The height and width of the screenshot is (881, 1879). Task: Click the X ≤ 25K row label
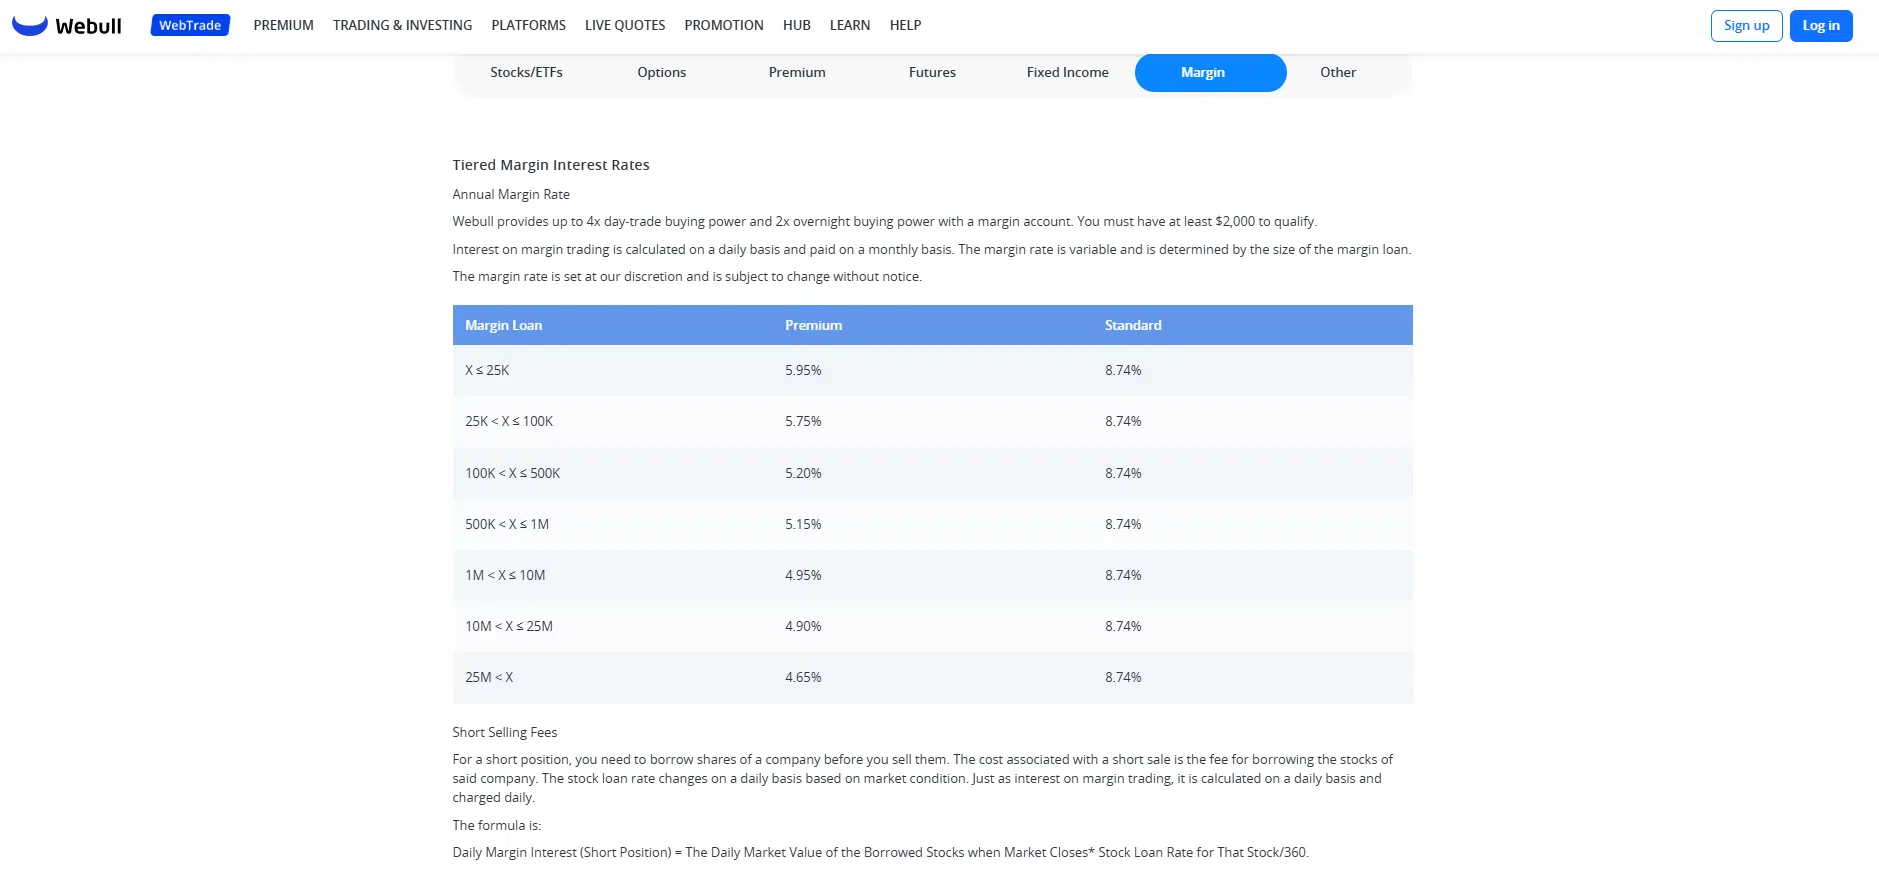coord(487,370)
